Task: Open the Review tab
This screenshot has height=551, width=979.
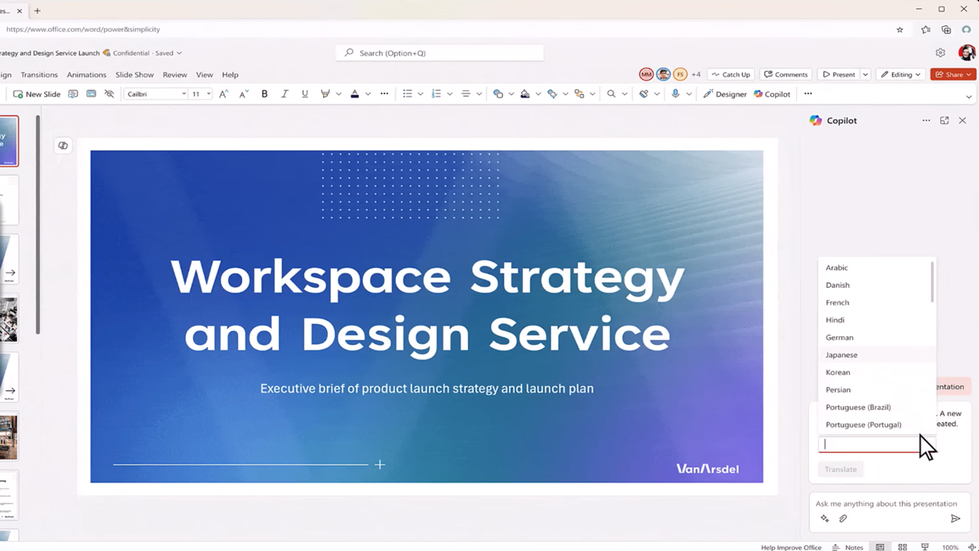Action: [x=175, y=75]
